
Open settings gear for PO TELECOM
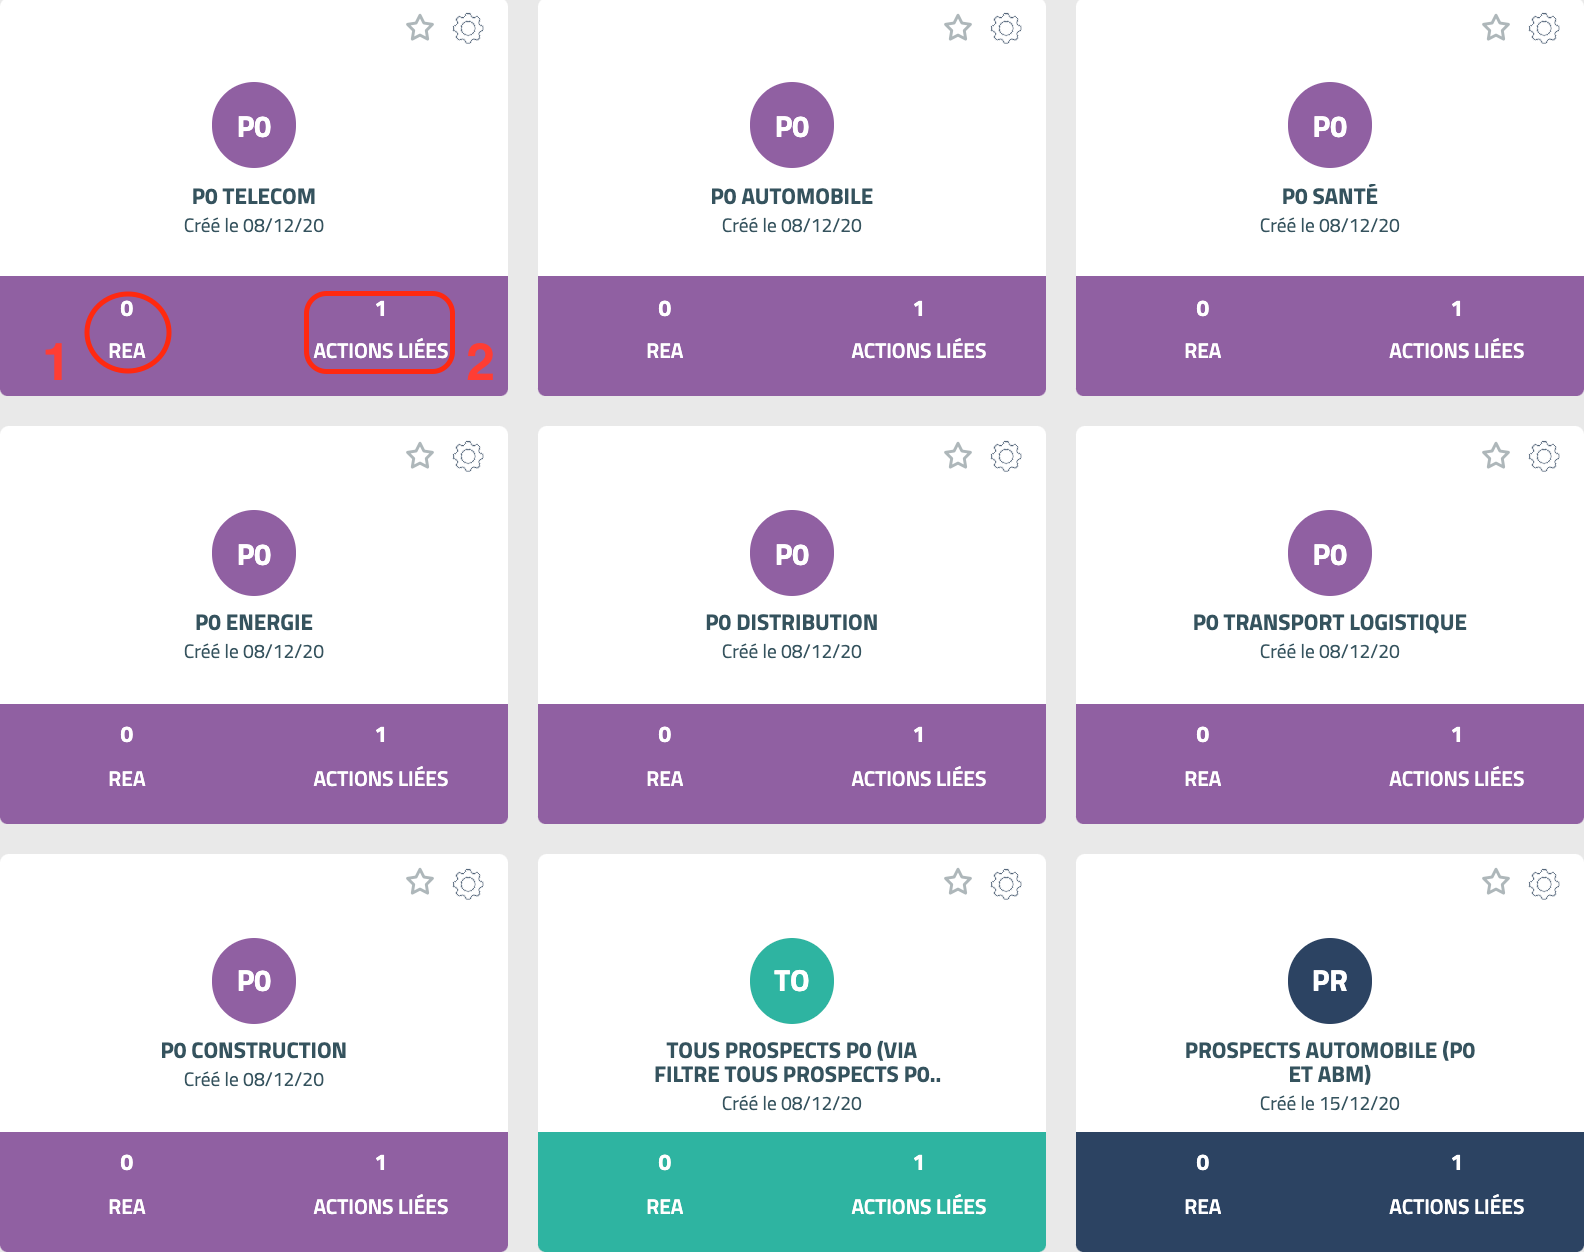[468, 28]
